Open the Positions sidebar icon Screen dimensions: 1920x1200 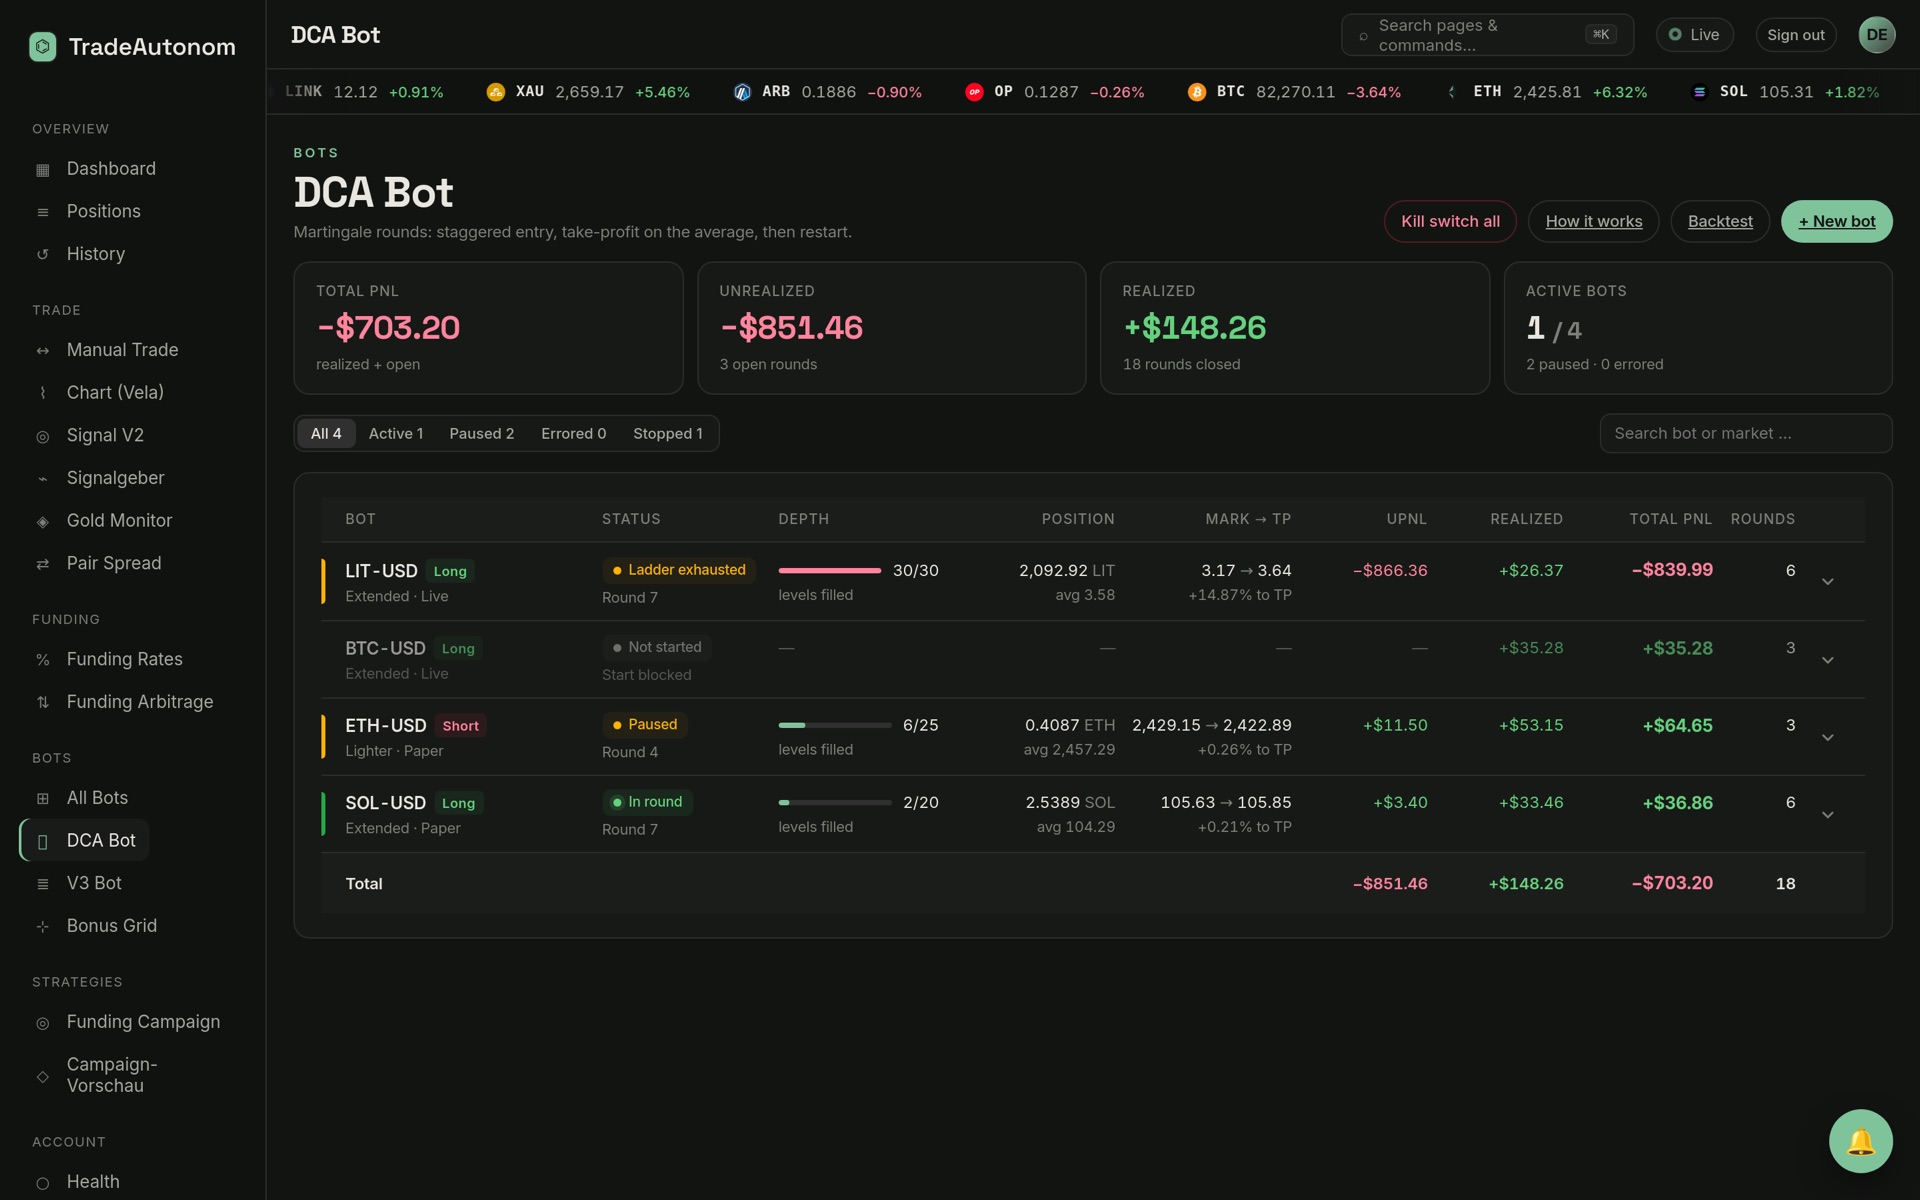click(x=42, y=212)
